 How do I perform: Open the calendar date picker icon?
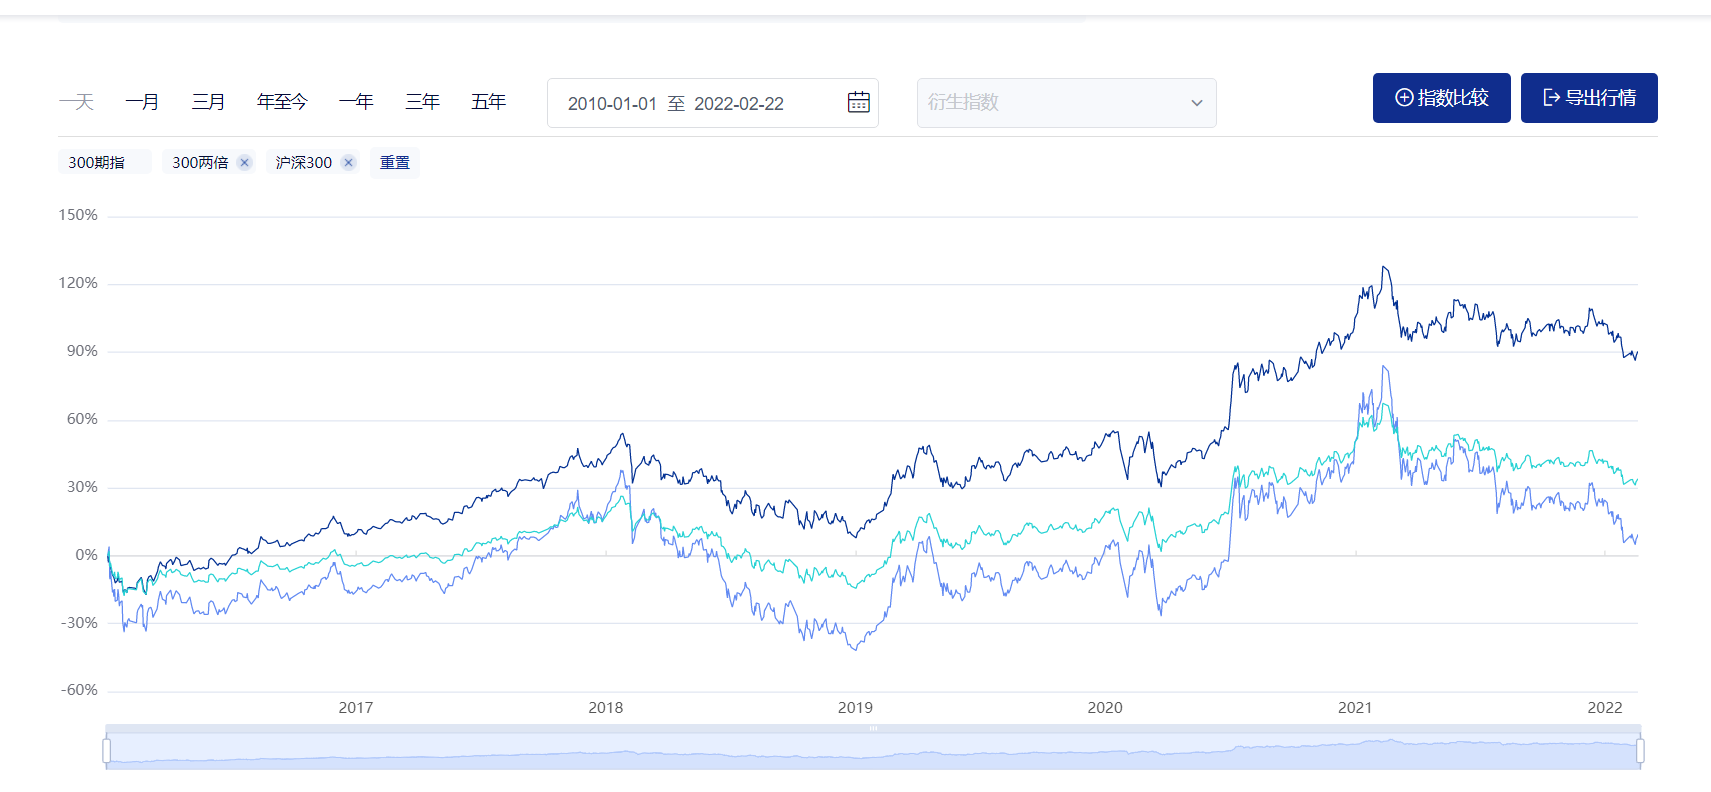(x=858, y=102)
